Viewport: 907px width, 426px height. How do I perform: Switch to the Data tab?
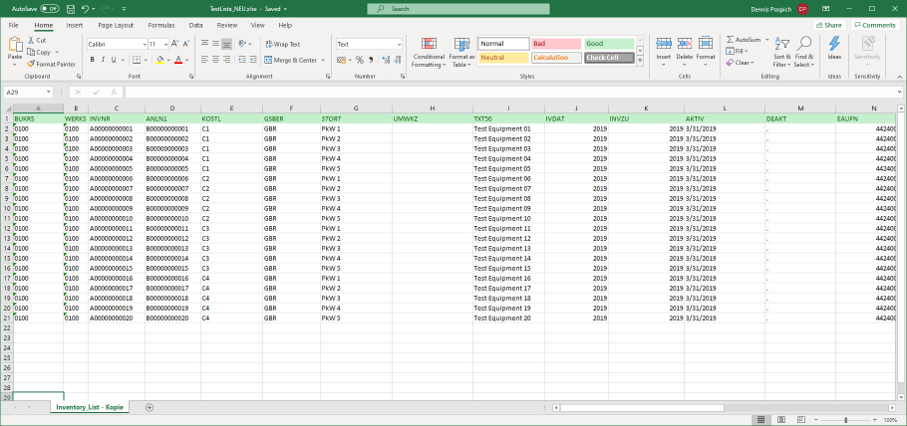196,25
